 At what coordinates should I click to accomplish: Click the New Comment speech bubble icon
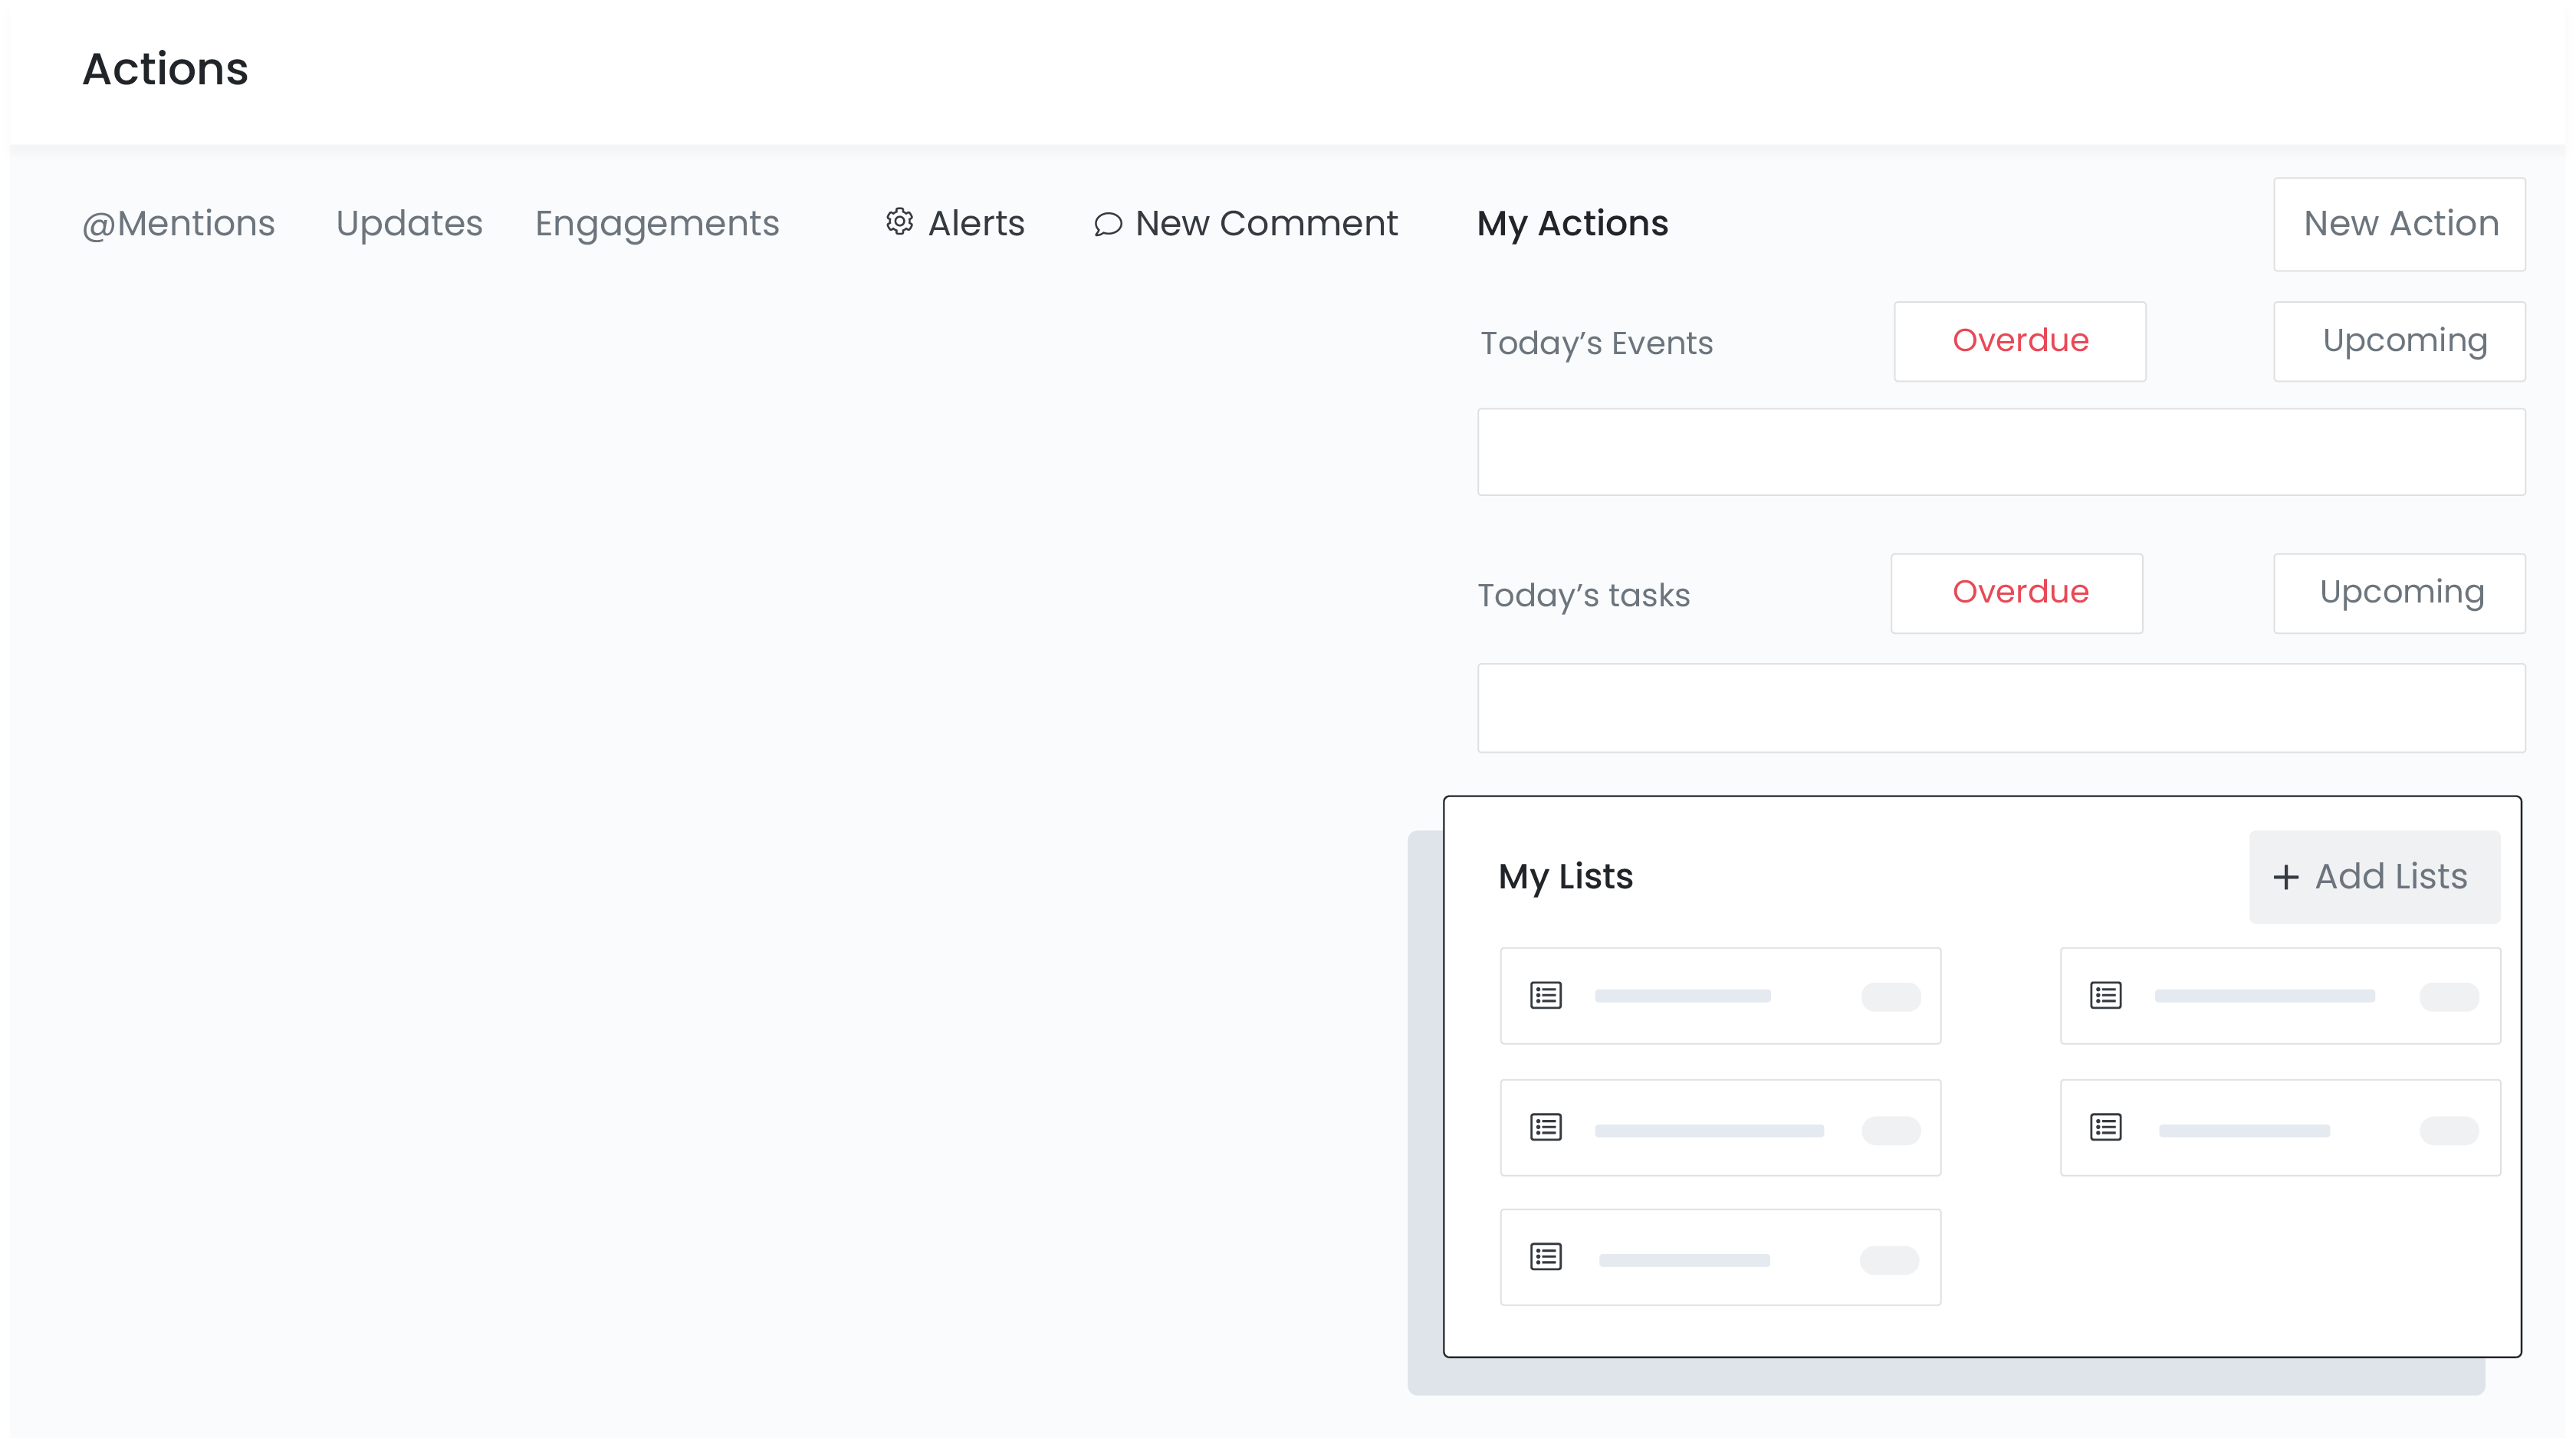tap(1107, 224)
